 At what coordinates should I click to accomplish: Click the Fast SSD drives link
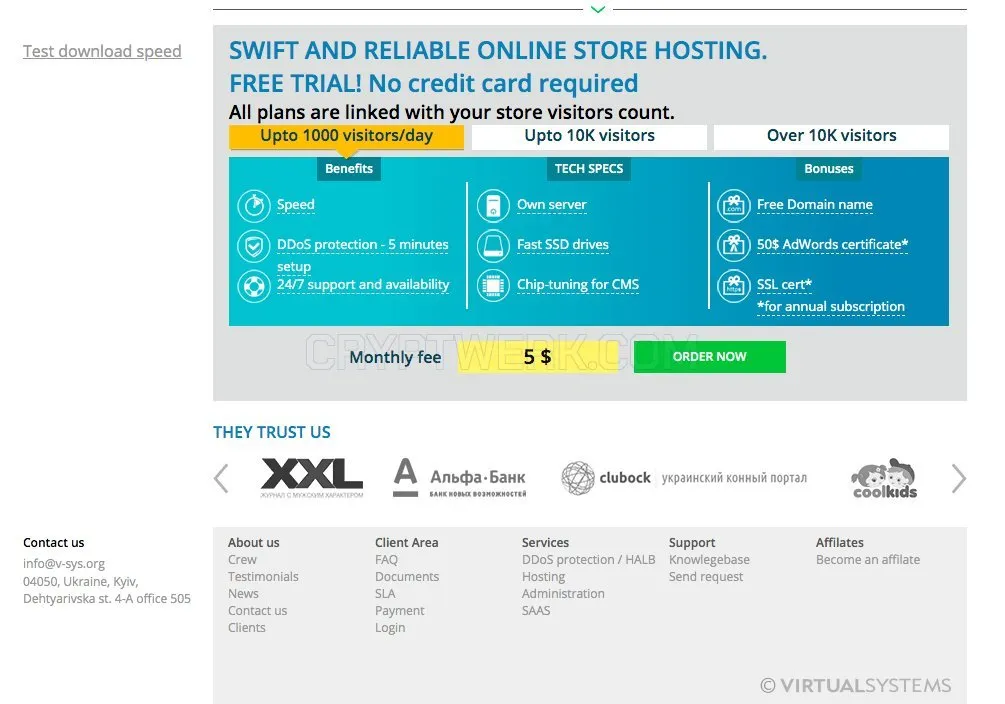tap(563, 245)
